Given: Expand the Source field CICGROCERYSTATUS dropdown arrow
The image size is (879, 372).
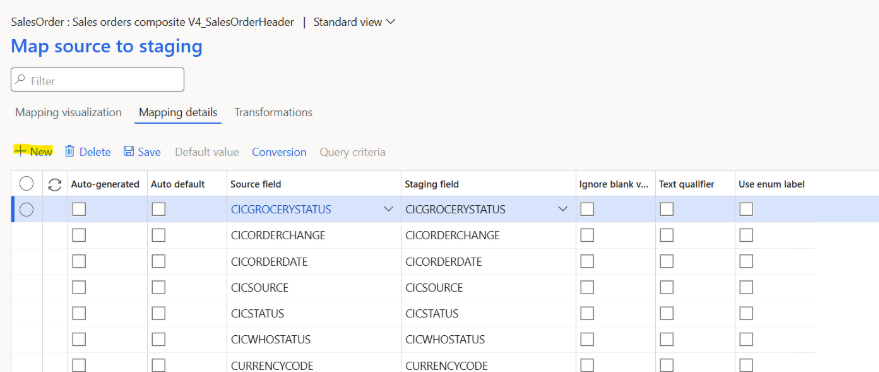Looking at the screenshot, I should click(388, 210).
